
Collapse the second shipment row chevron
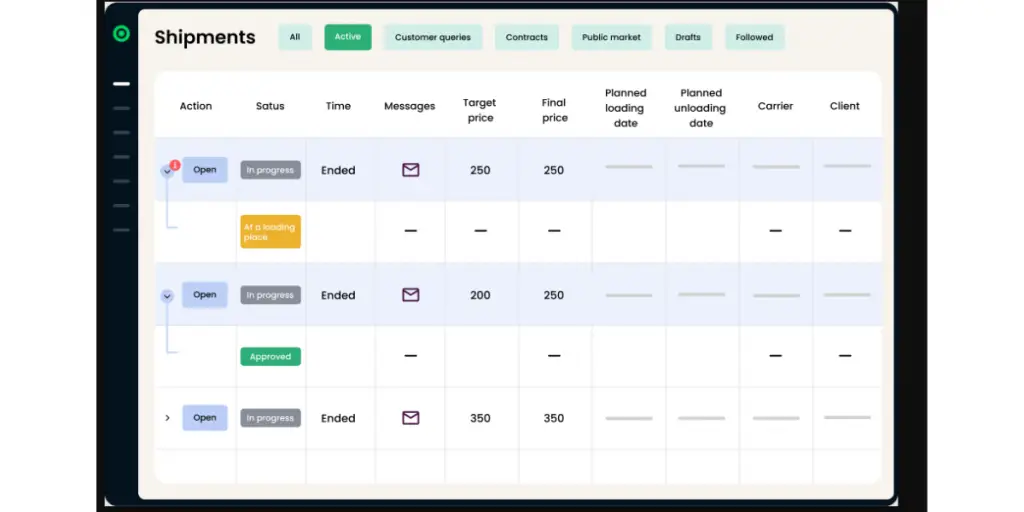[167, 296]
